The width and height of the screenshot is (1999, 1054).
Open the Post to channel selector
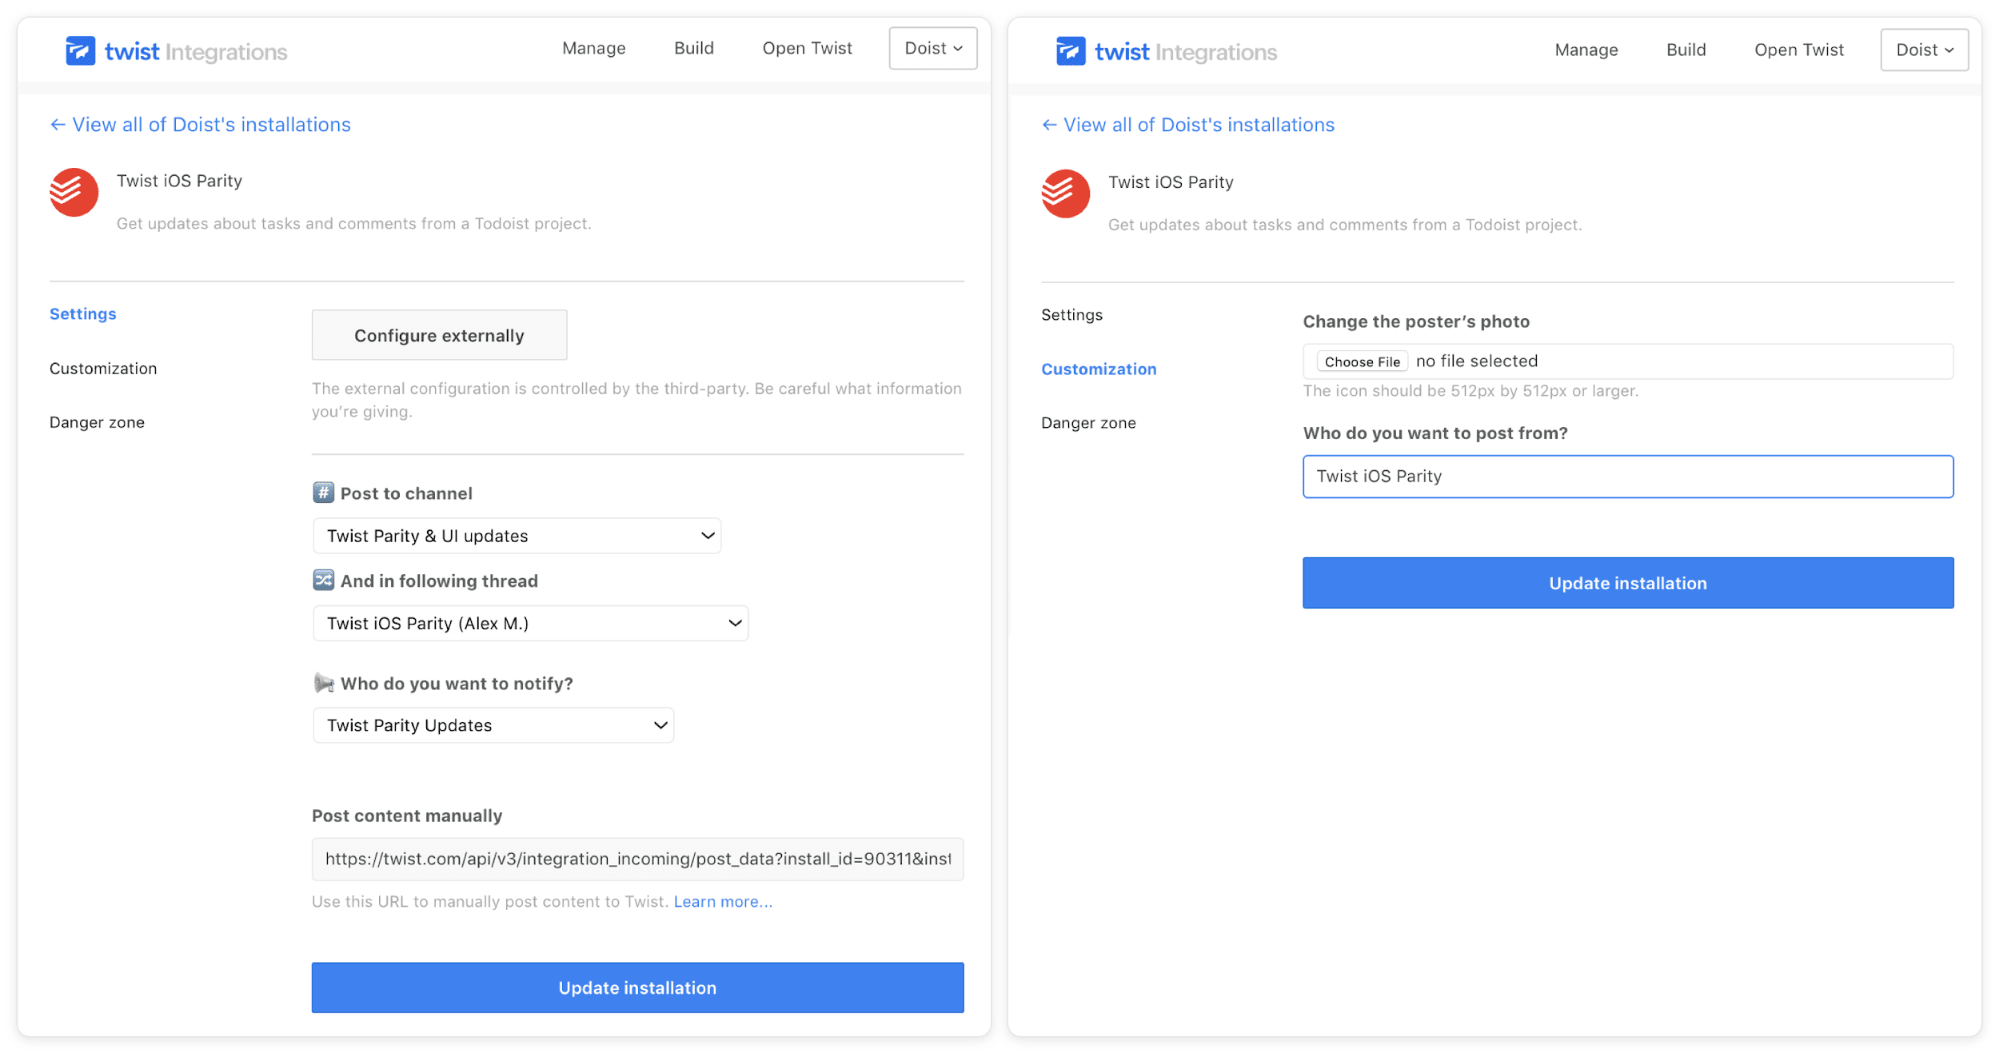pyautogui.click(x=516, y=535)
